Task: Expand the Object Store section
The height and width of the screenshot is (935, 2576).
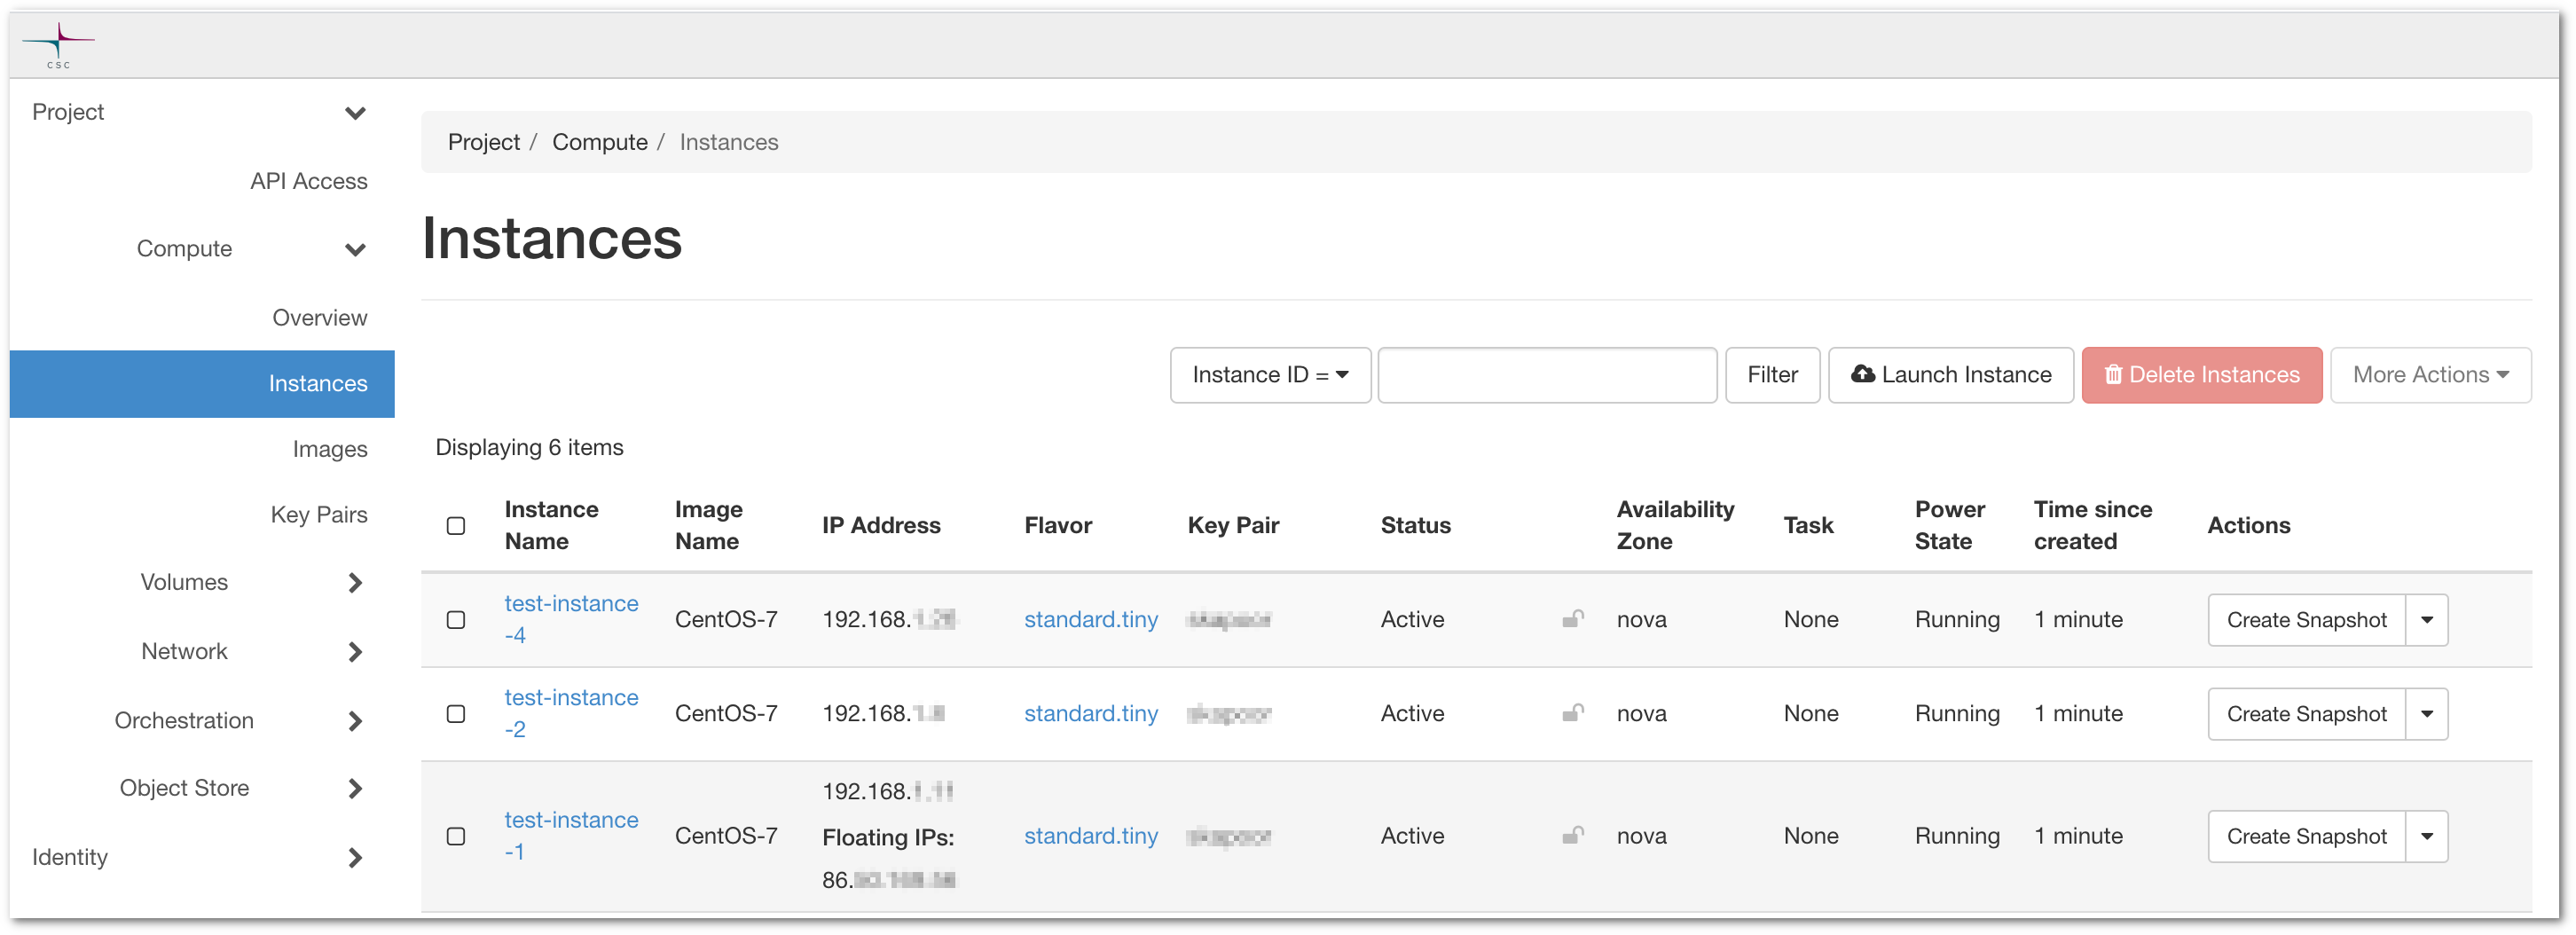Action: pyautogui.click(x=354, y=788)
